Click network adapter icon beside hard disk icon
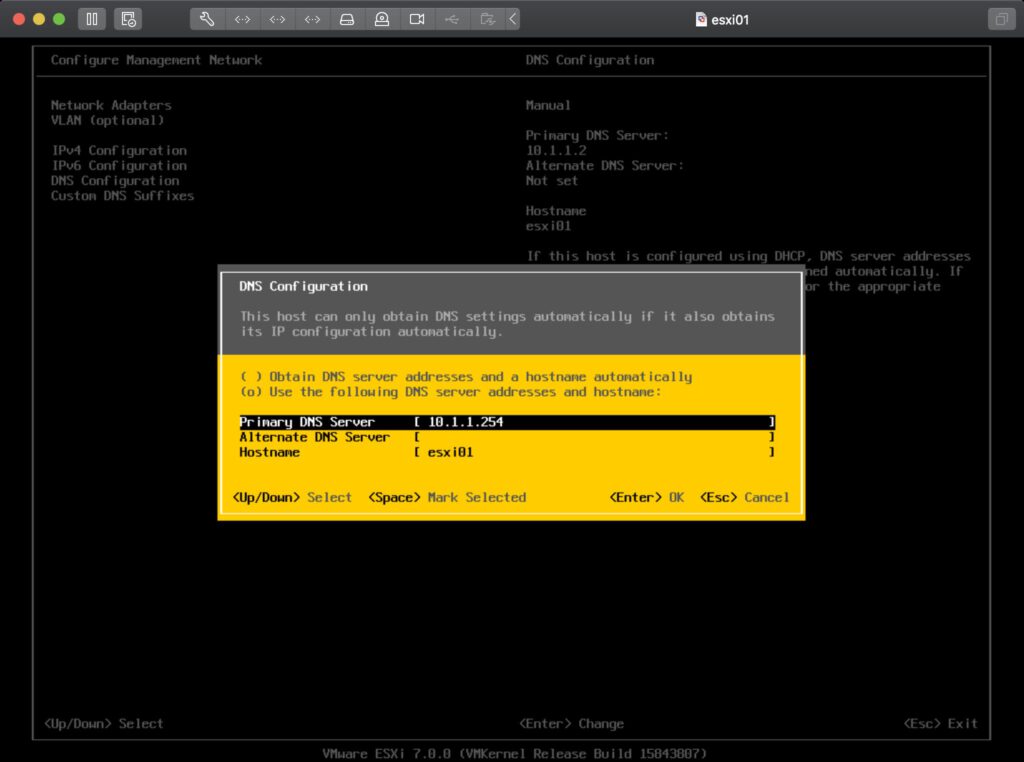Screen dimensions: 1024x762 click(312, 19)
